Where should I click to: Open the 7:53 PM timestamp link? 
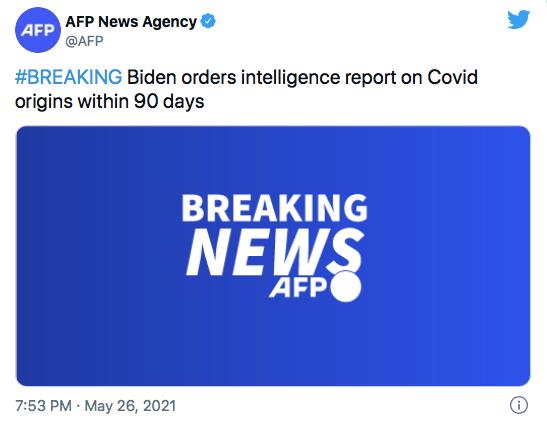43,405
